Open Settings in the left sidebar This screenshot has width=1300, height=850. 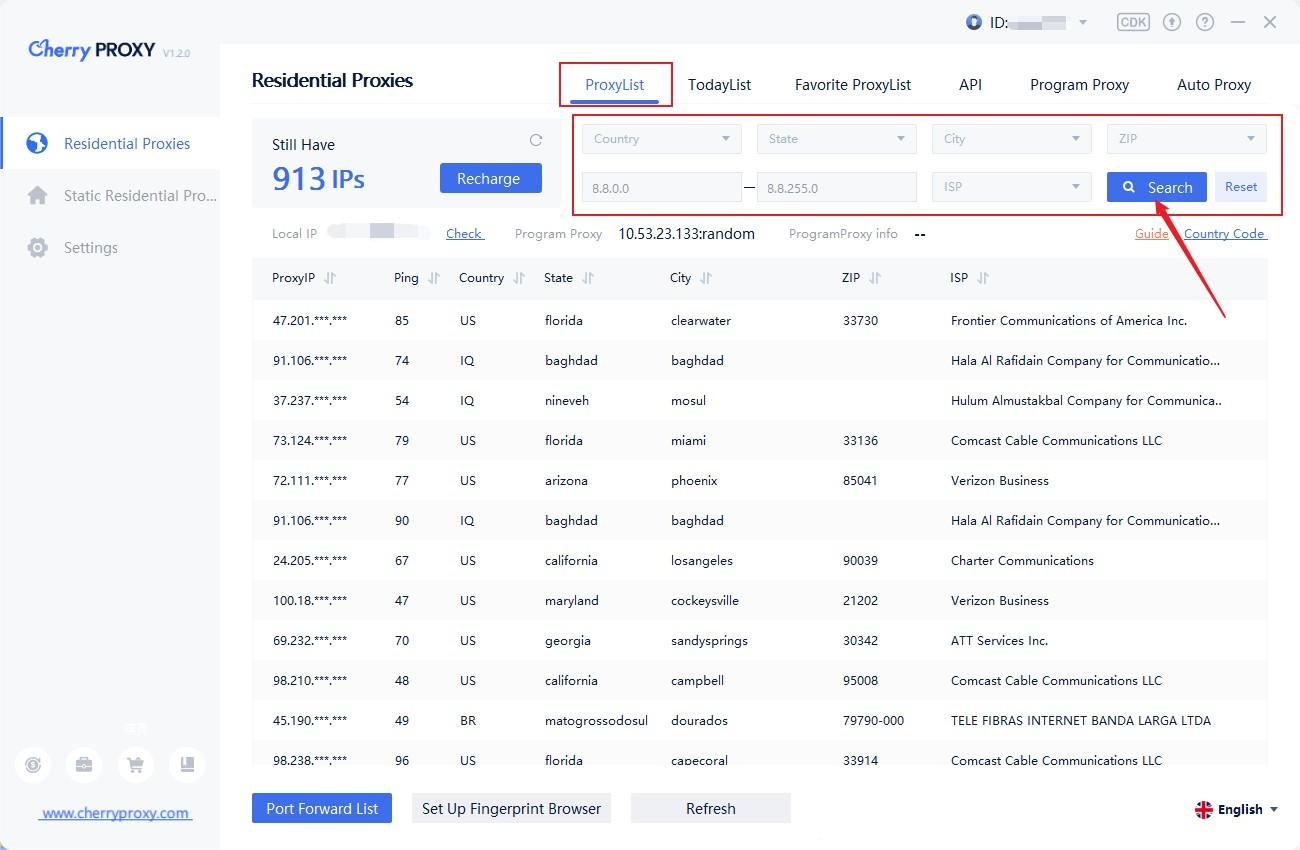pos(90,248)
